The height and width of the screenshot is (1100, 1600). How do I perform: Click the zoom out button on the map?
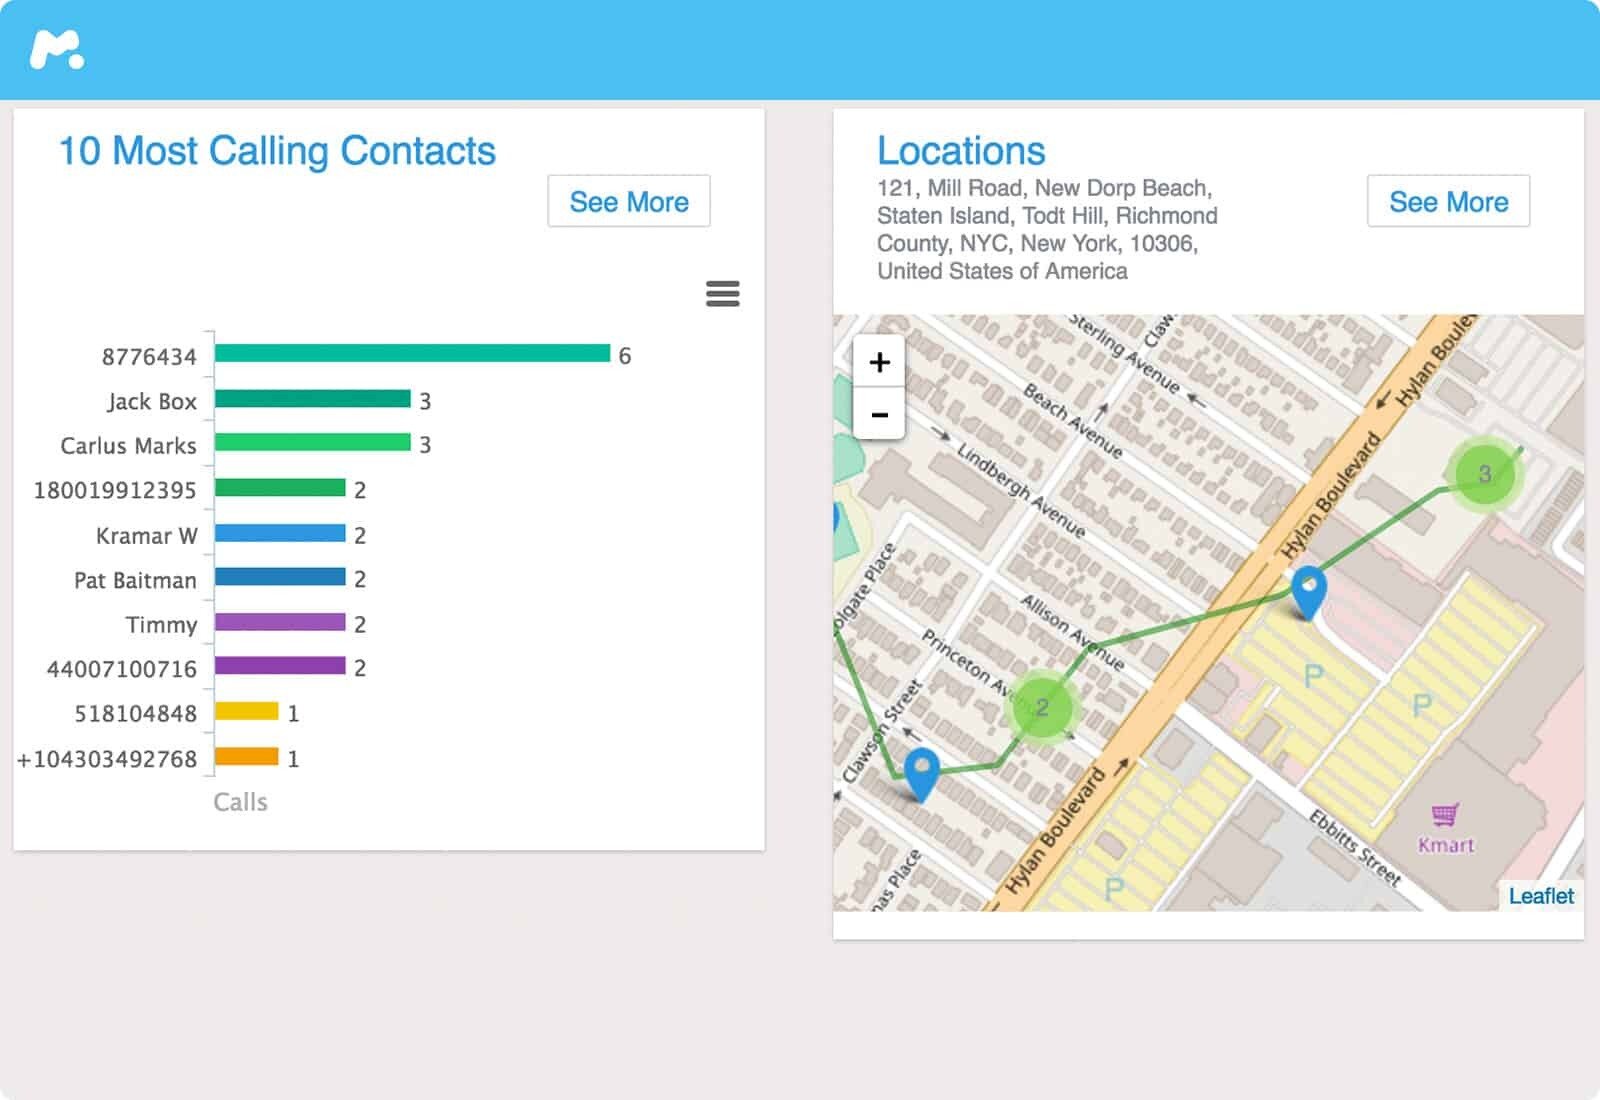coord(878,411)
